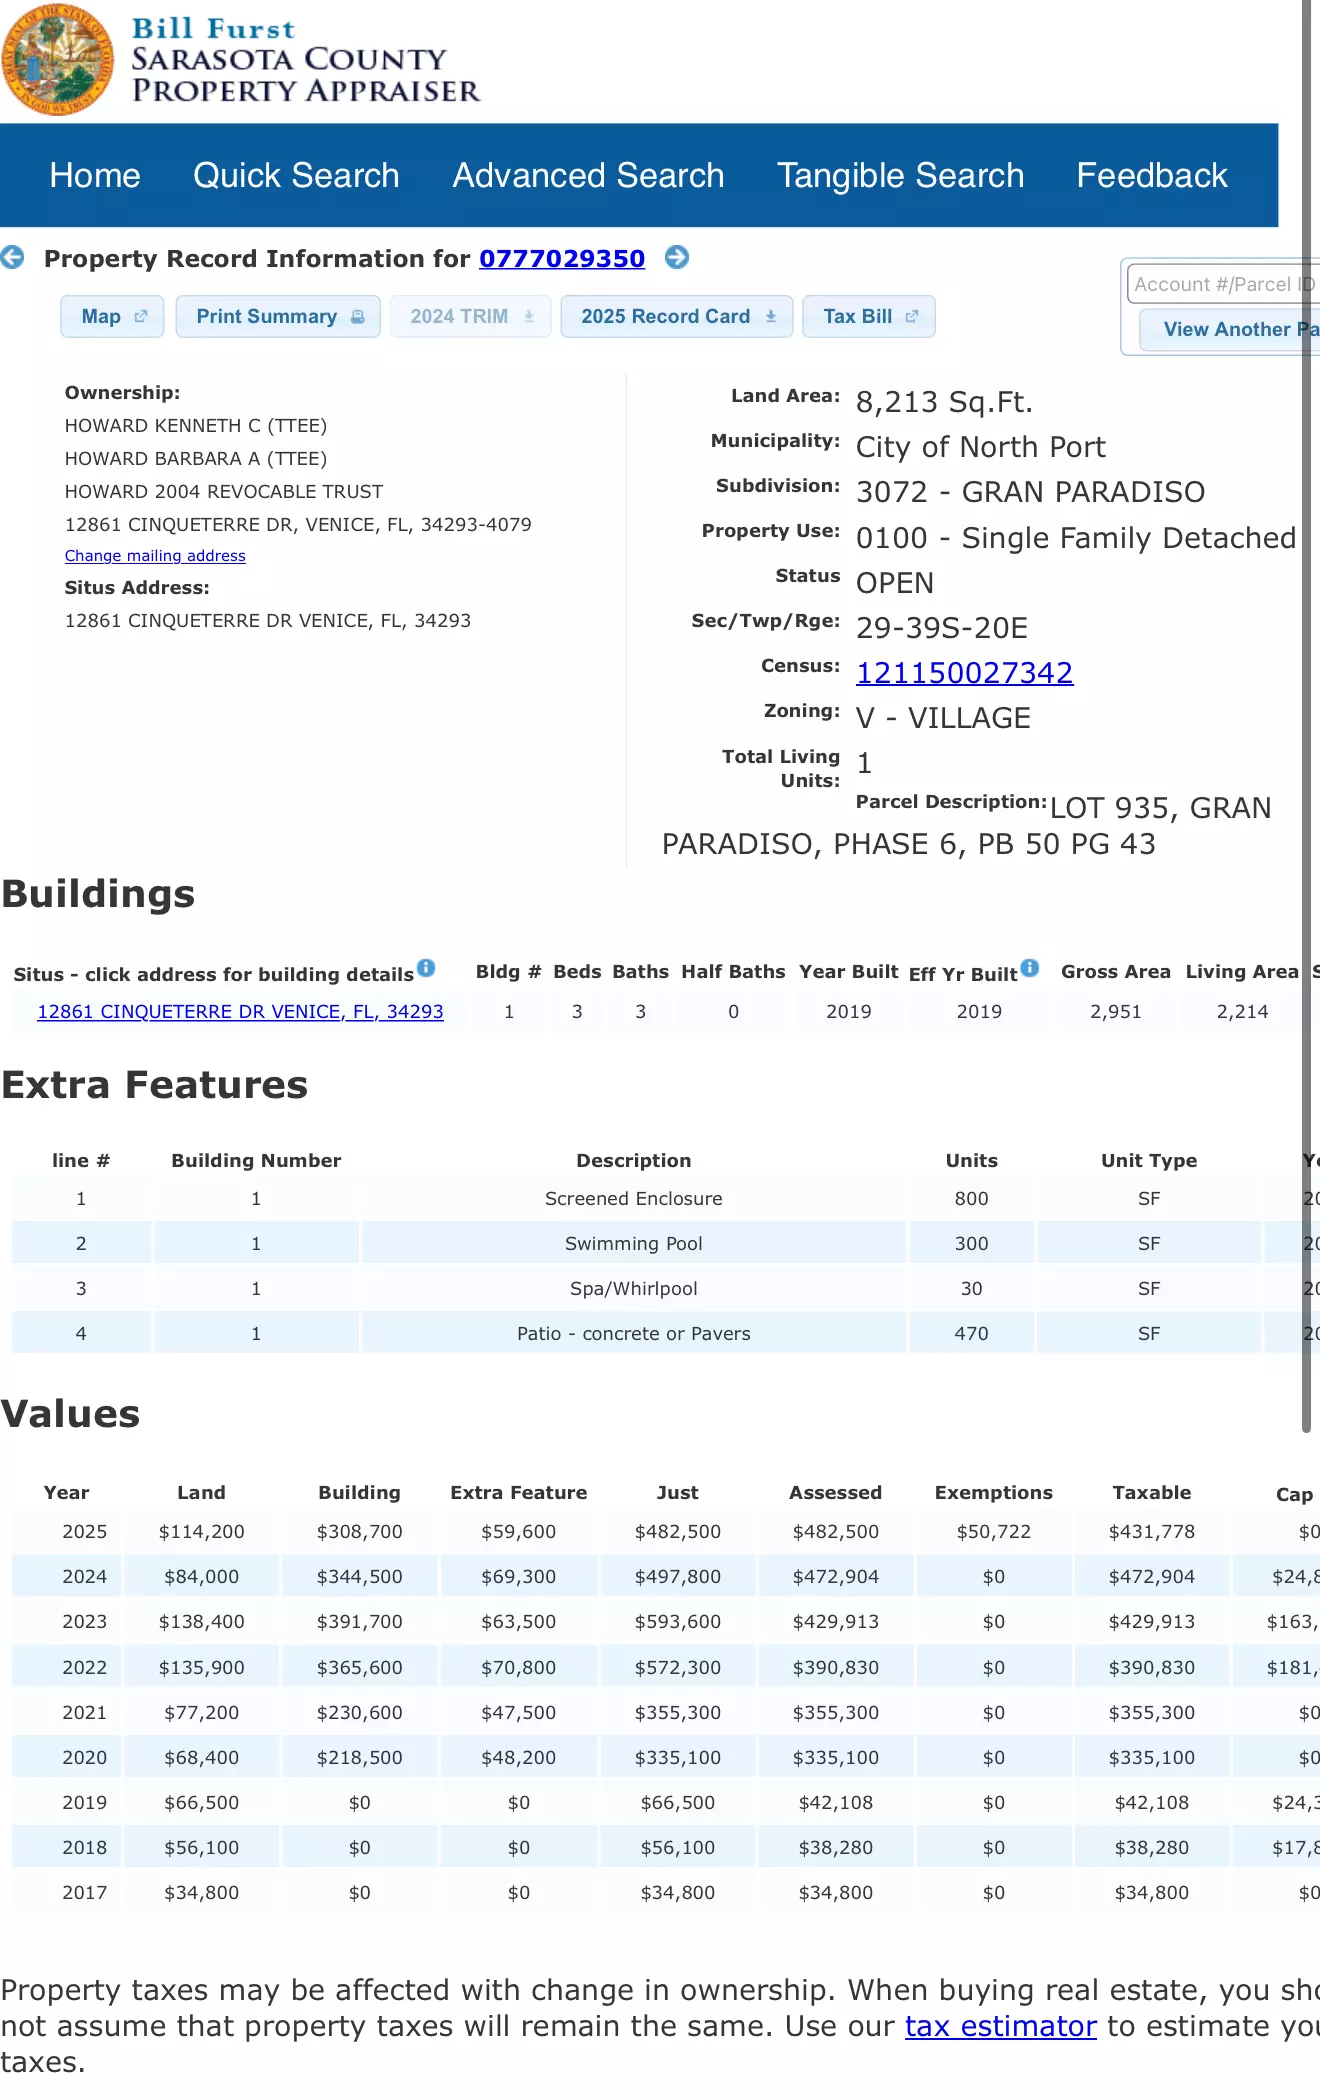Click the previous parcel arrow icon
Screen dimensions: 1320x2098
[12, 258]
